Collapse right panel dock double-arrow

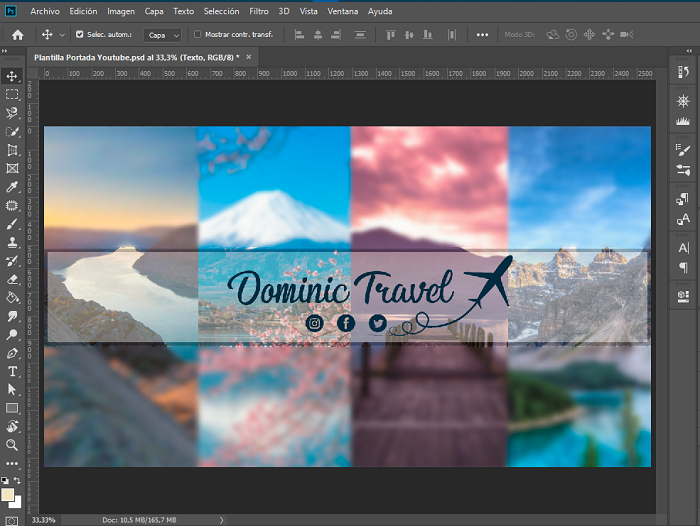(689, 51)
